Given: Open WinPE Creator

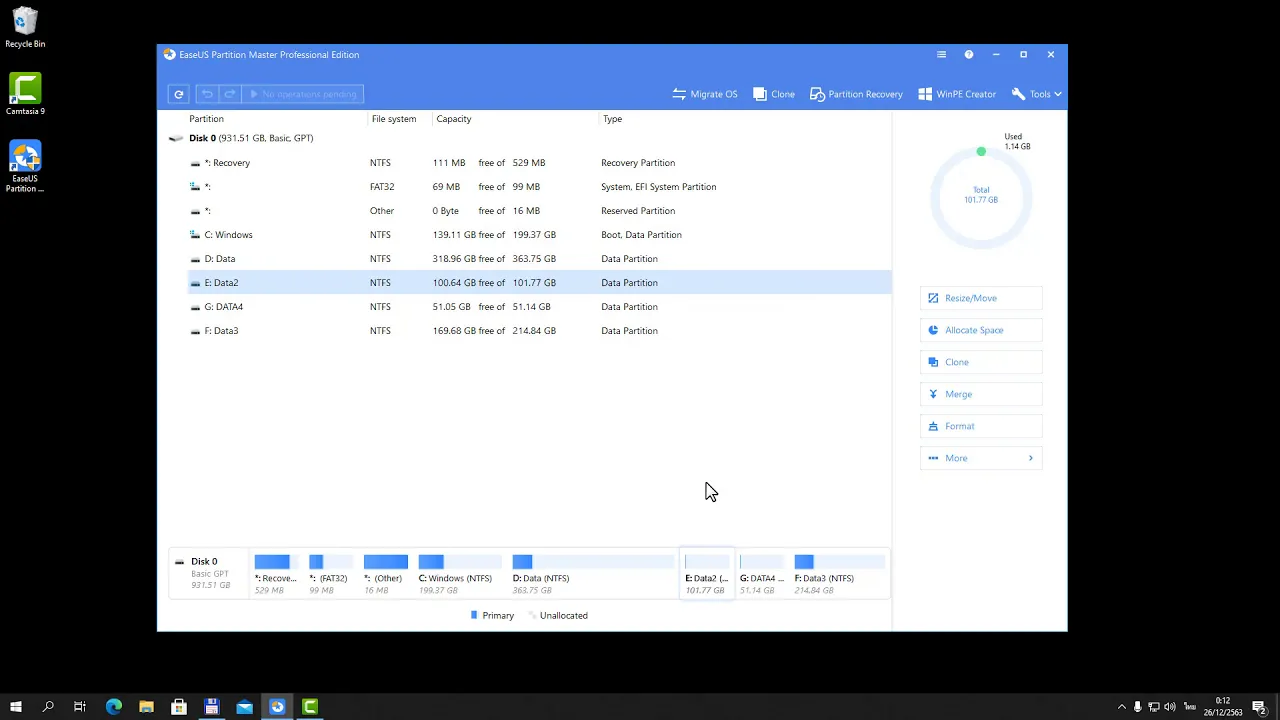Looking at the screenshot, I should (957, 94).
